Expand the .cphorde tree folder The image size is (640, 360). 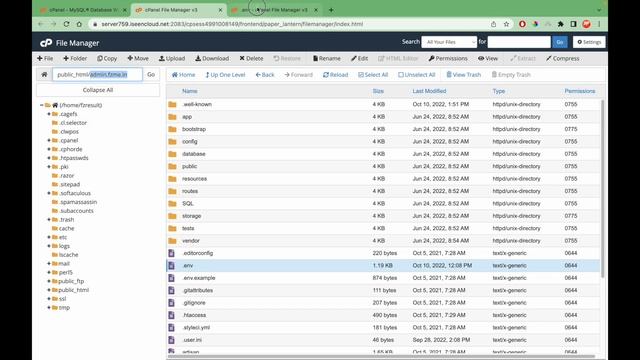[x=49, y=149]
